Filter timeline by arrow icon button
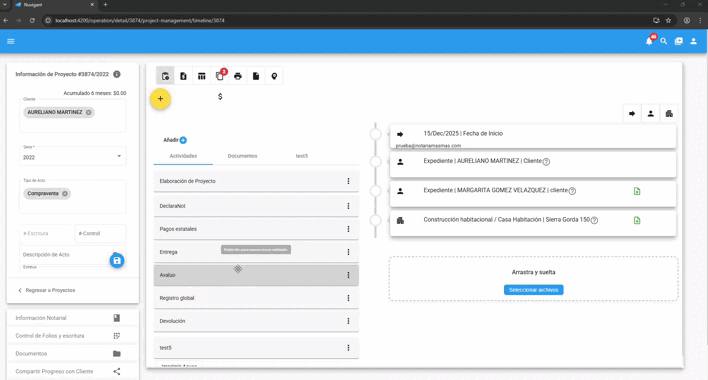 pyautogui.click(x=632, y=114)
